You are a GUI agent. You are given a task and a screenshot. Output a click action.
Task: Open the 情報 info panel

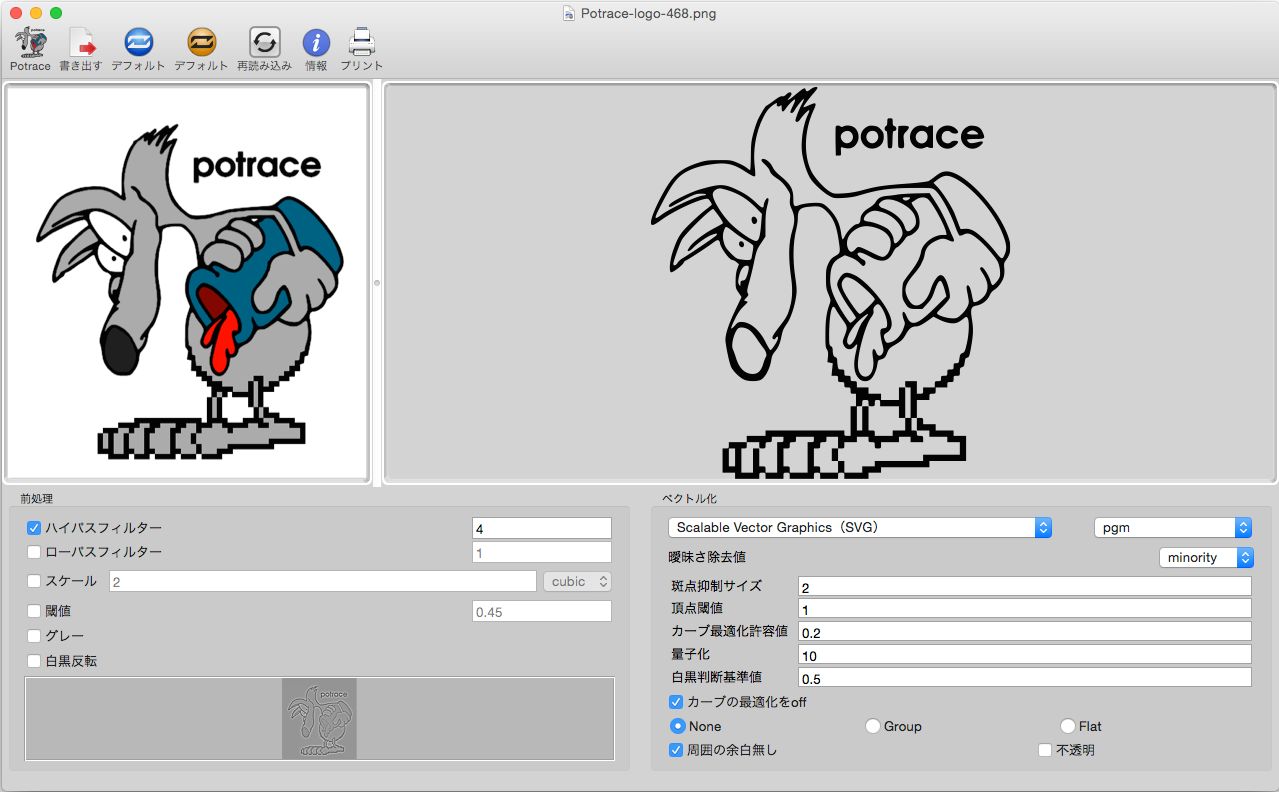click(x=316, y=43)
